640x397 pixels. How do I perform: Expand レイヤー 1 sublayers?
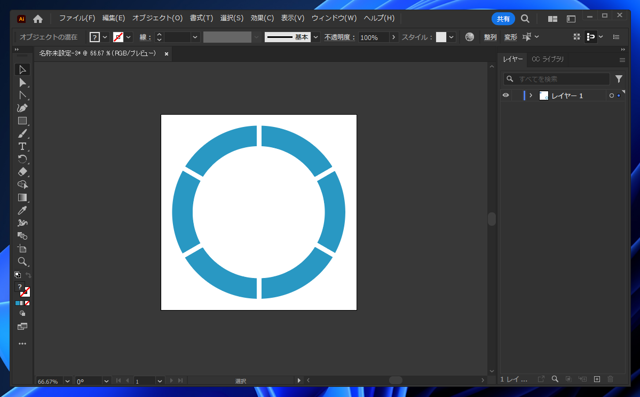tap(531, 95)
